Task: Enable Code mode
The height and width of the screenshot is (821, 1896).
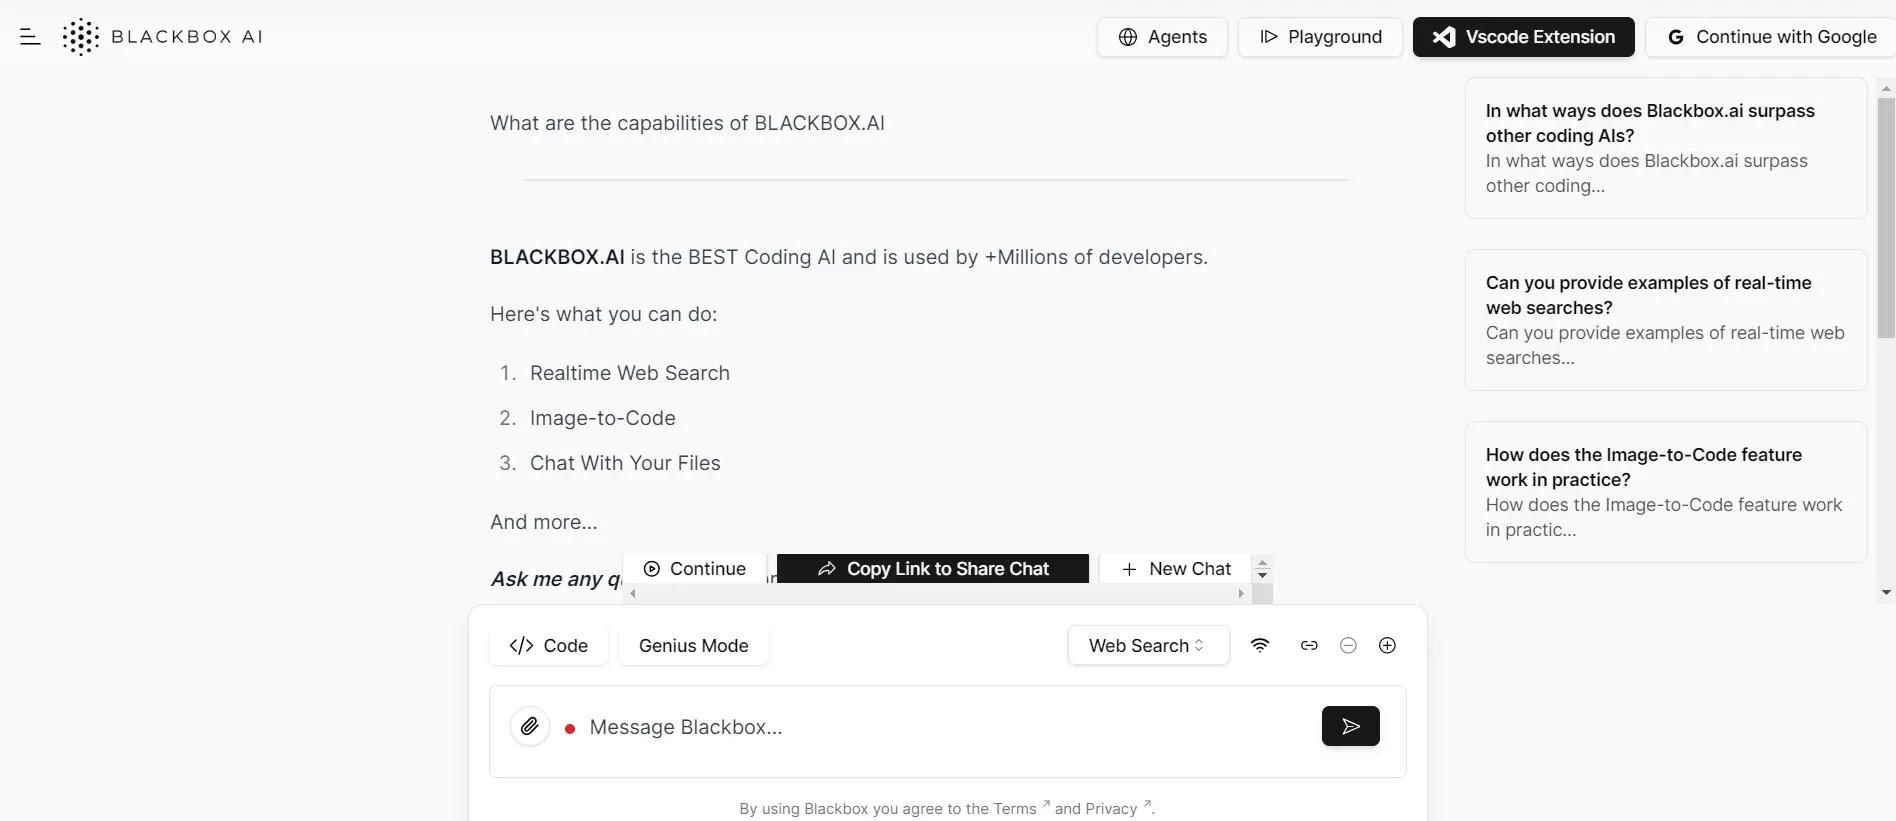Action: tap(548, 645)
